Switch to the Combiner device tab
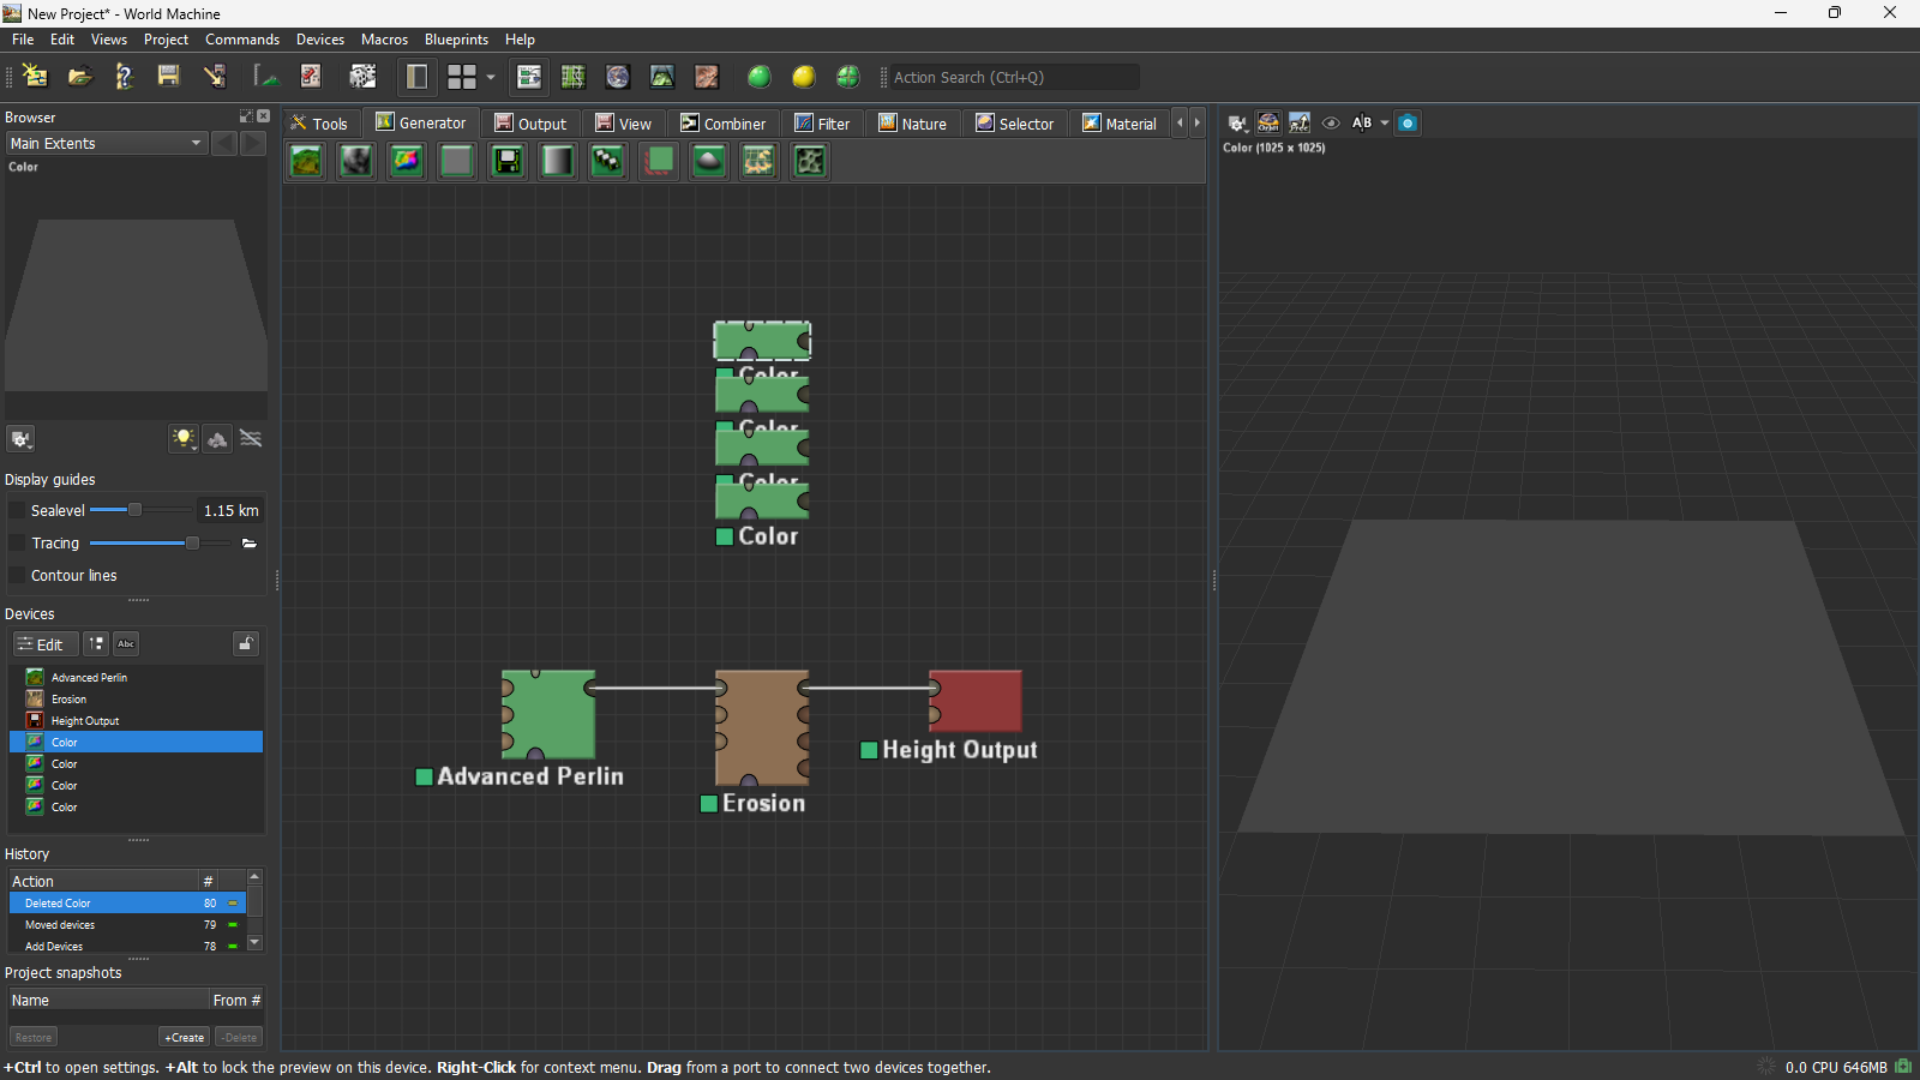 coord(724,123)
